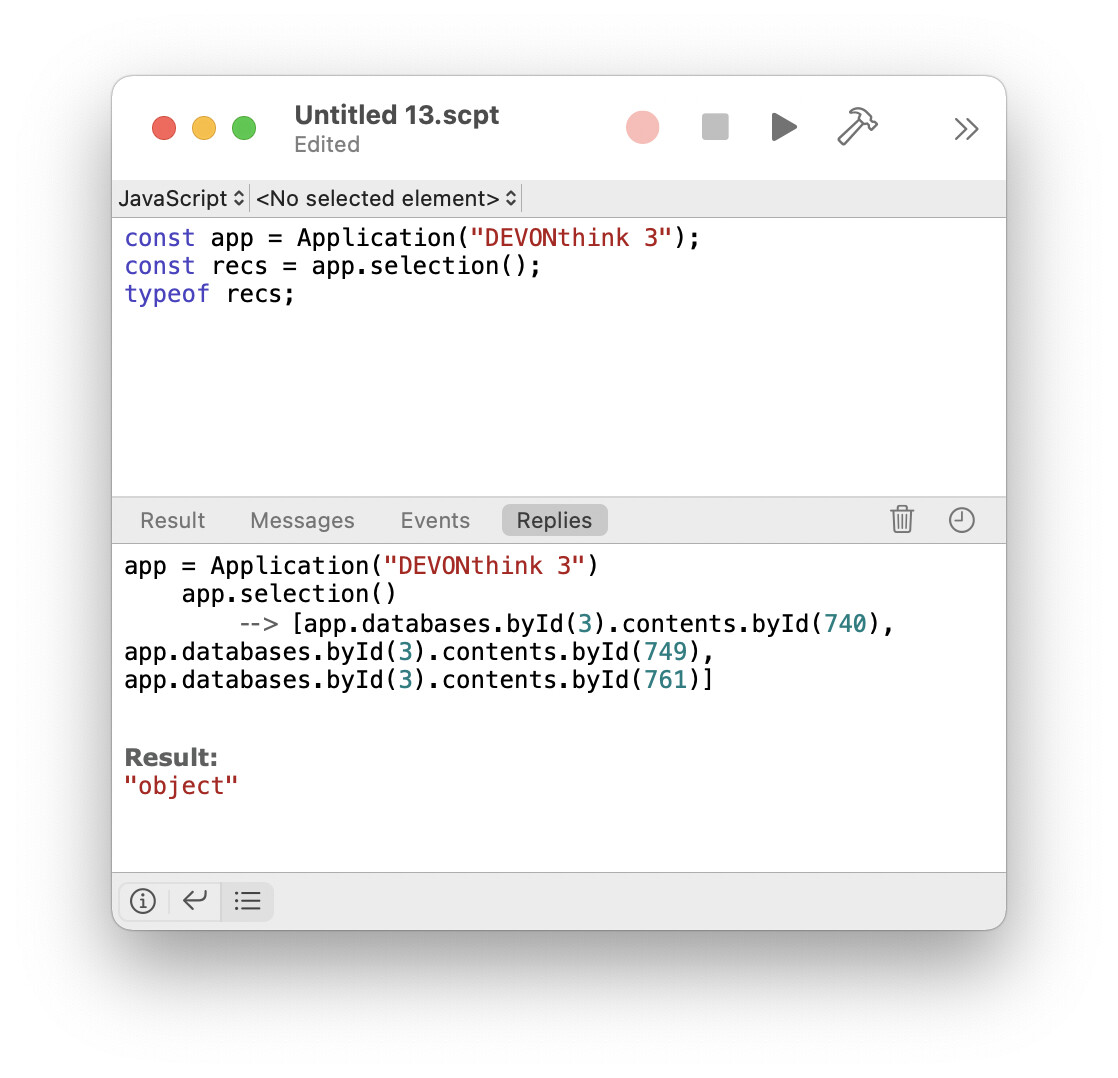Click the Untitled 13.scpt window title
Image resolution: width=1118 pixels, height=1078 pixels.
[396, 115]
